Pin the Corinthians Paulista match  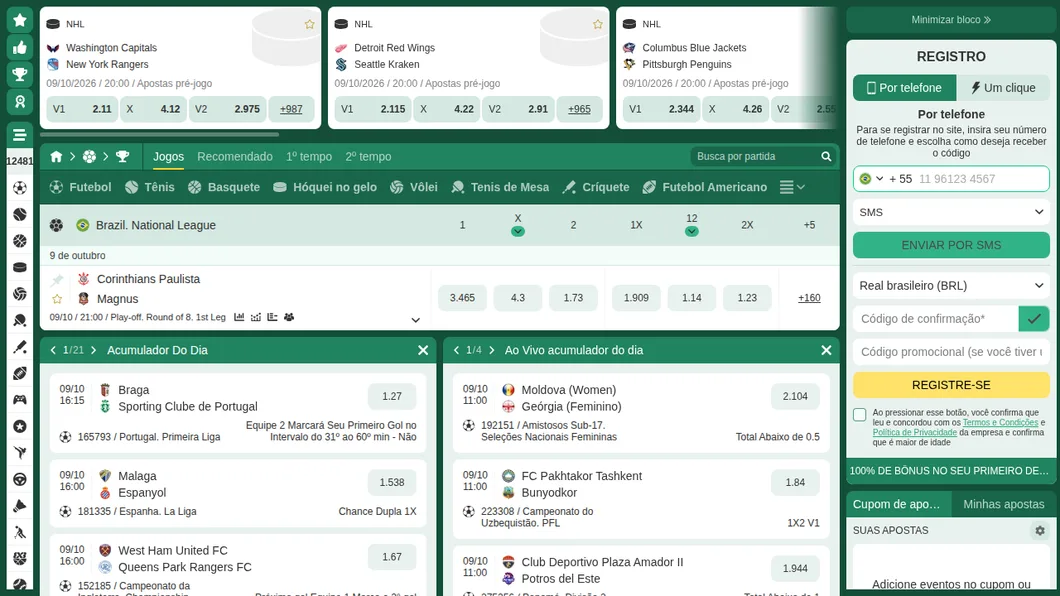tap(57, 279)
